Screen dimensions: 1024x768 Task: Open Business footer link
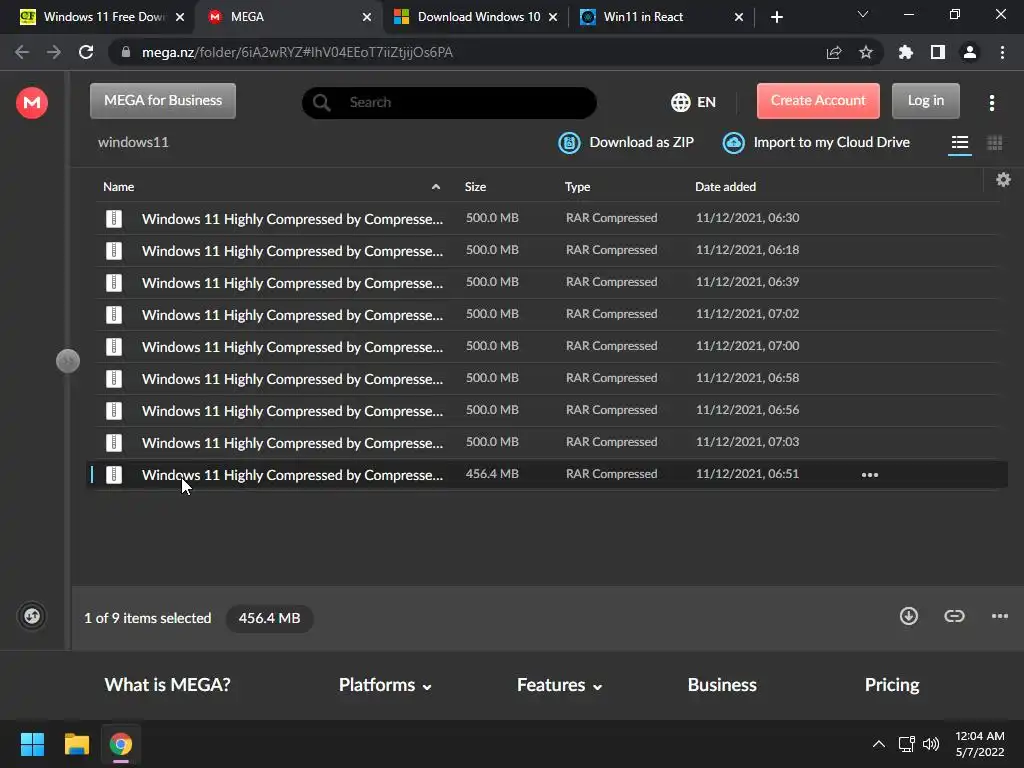point(722,685)
